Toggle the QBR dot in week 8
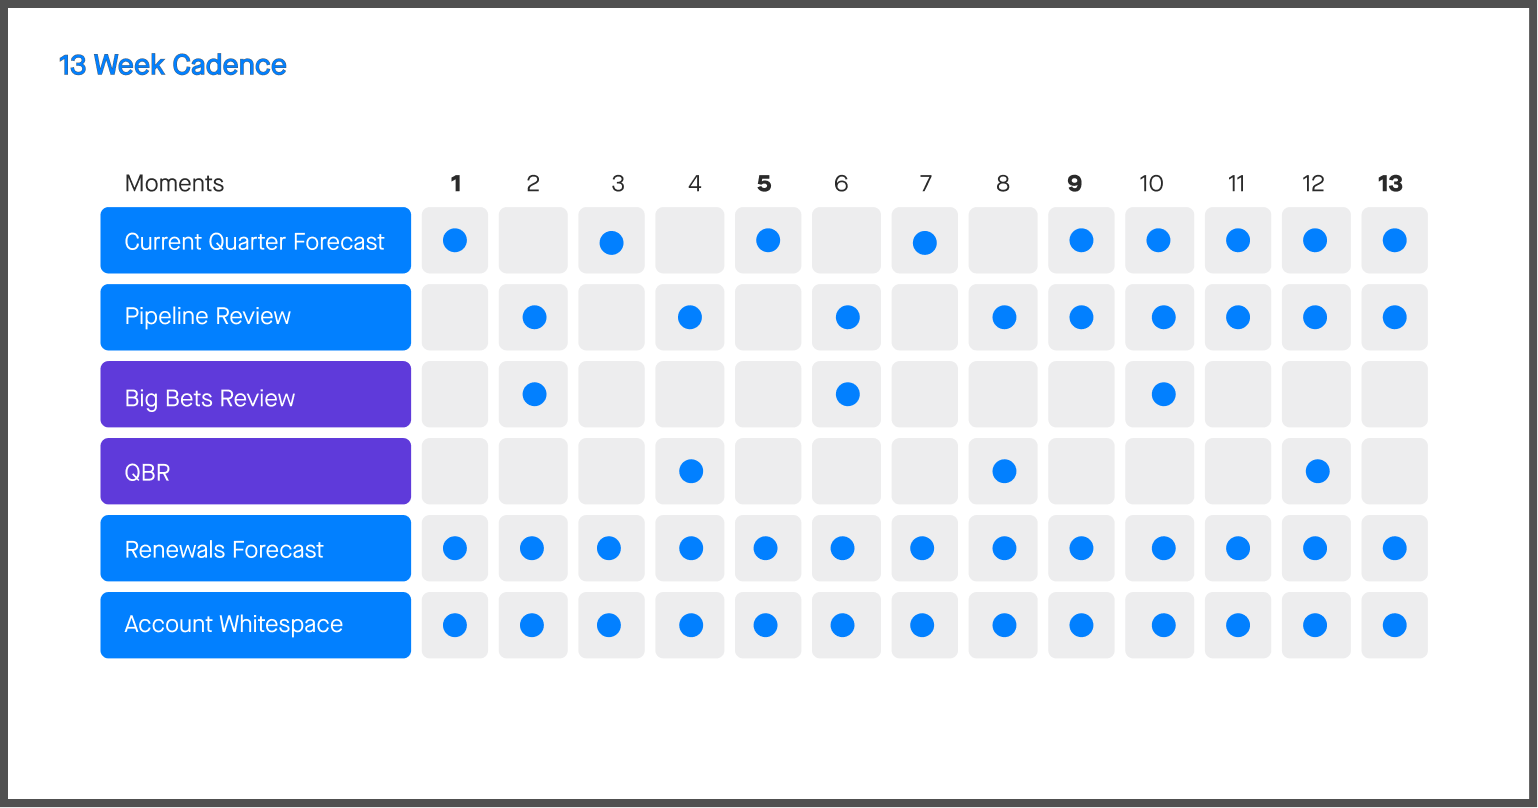 pyautogui.click(x=1004, y=471)
